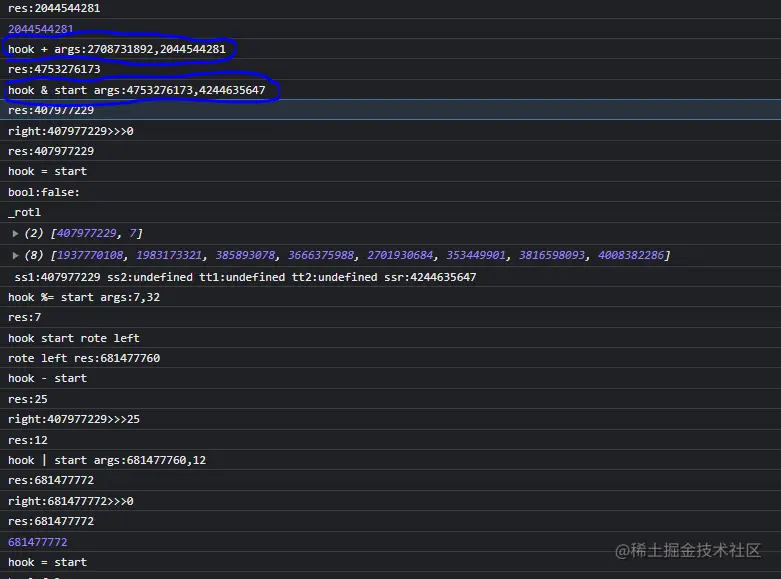Select array value 2701930684
The height and width of the screenshot is (579, 781).
[400, 255]
